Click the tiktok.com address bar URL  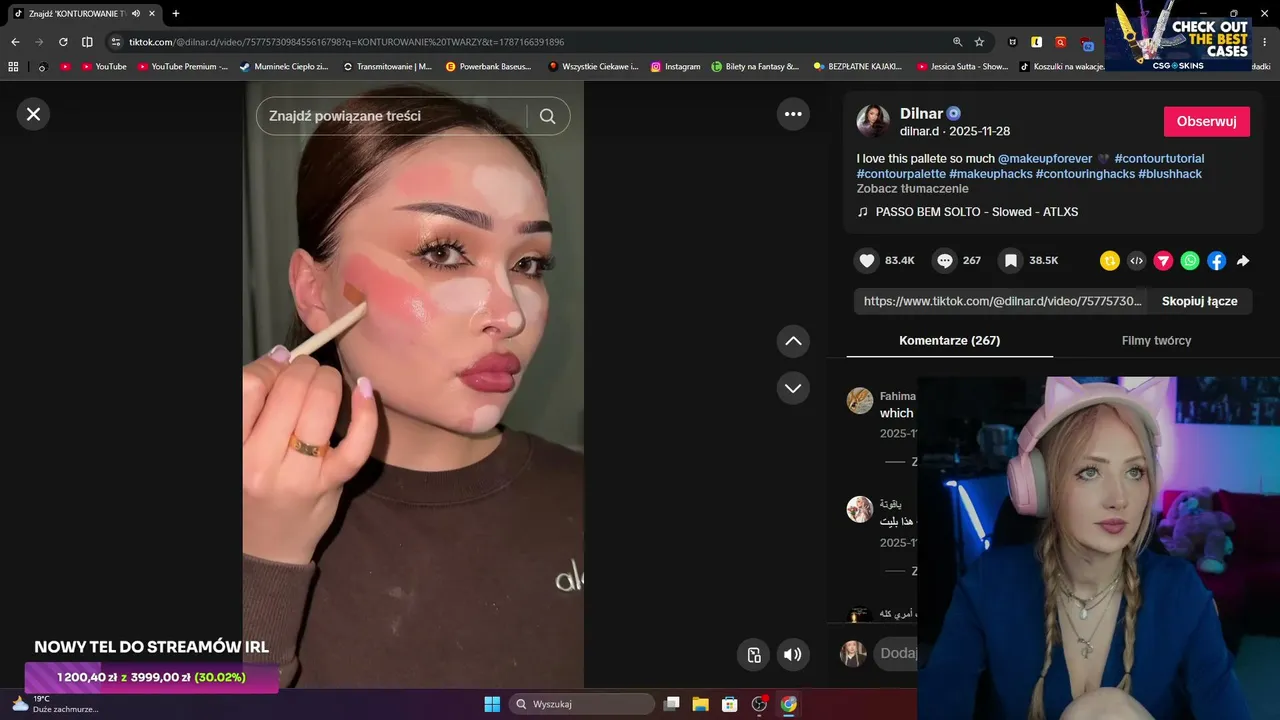(x=346, y=42)
